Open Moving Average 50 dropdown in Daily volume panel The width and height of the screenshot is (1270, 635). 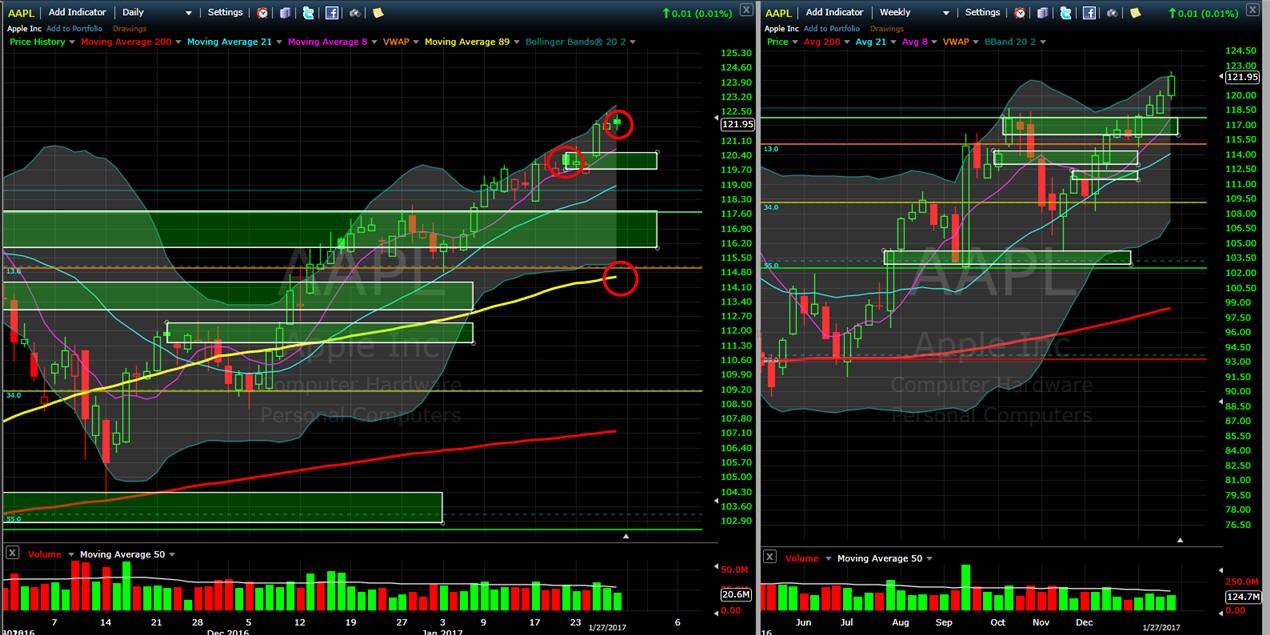pos(172,554)
